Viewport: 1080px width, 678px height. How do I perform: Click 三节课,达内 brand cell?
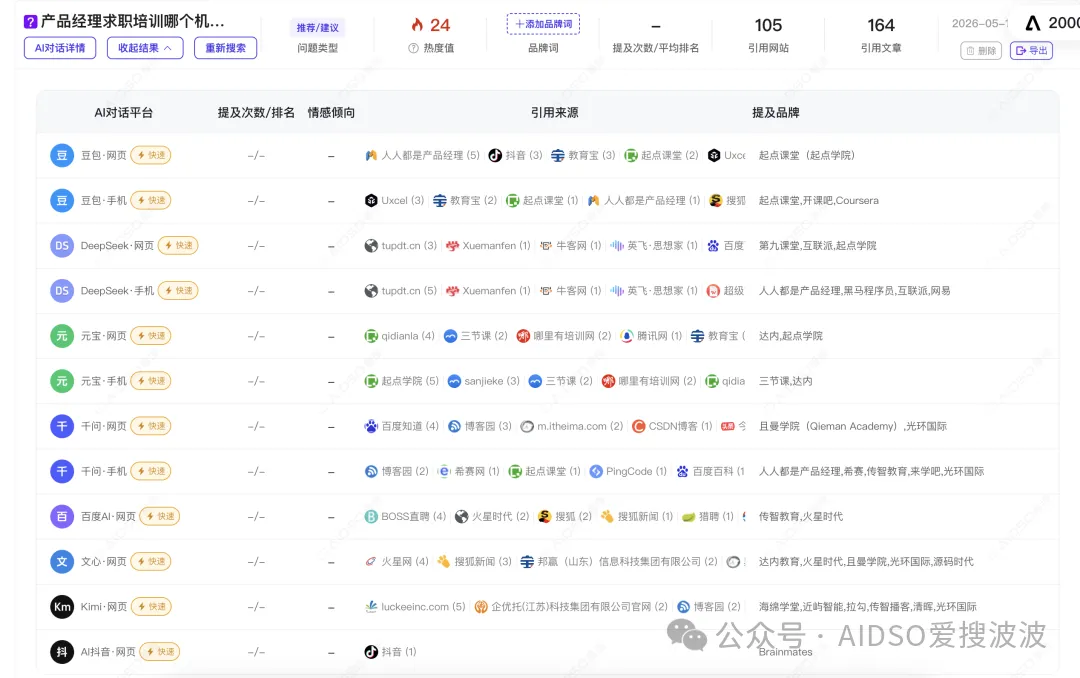(x=785, y=381)
